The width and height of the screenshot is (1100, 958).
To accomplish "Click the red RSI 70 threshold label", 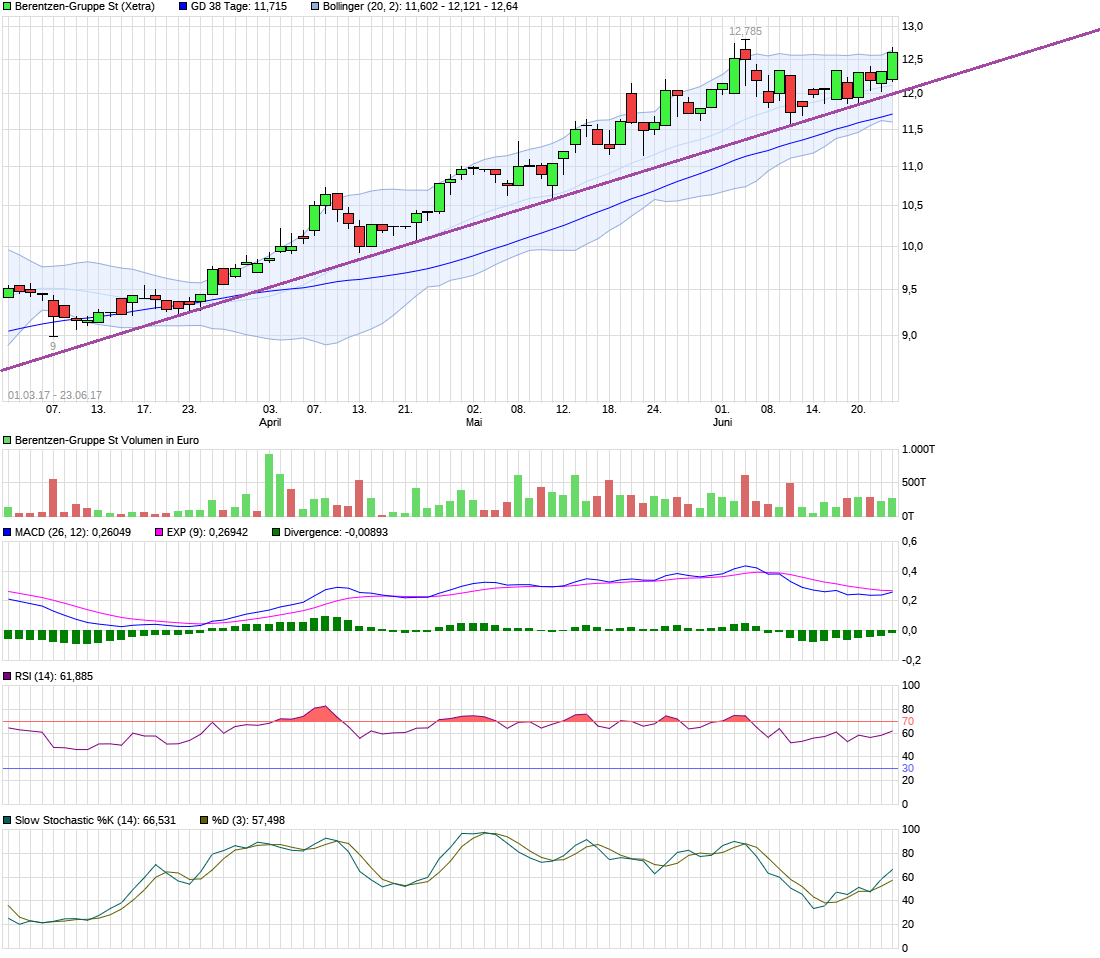I will pos(908,721).
